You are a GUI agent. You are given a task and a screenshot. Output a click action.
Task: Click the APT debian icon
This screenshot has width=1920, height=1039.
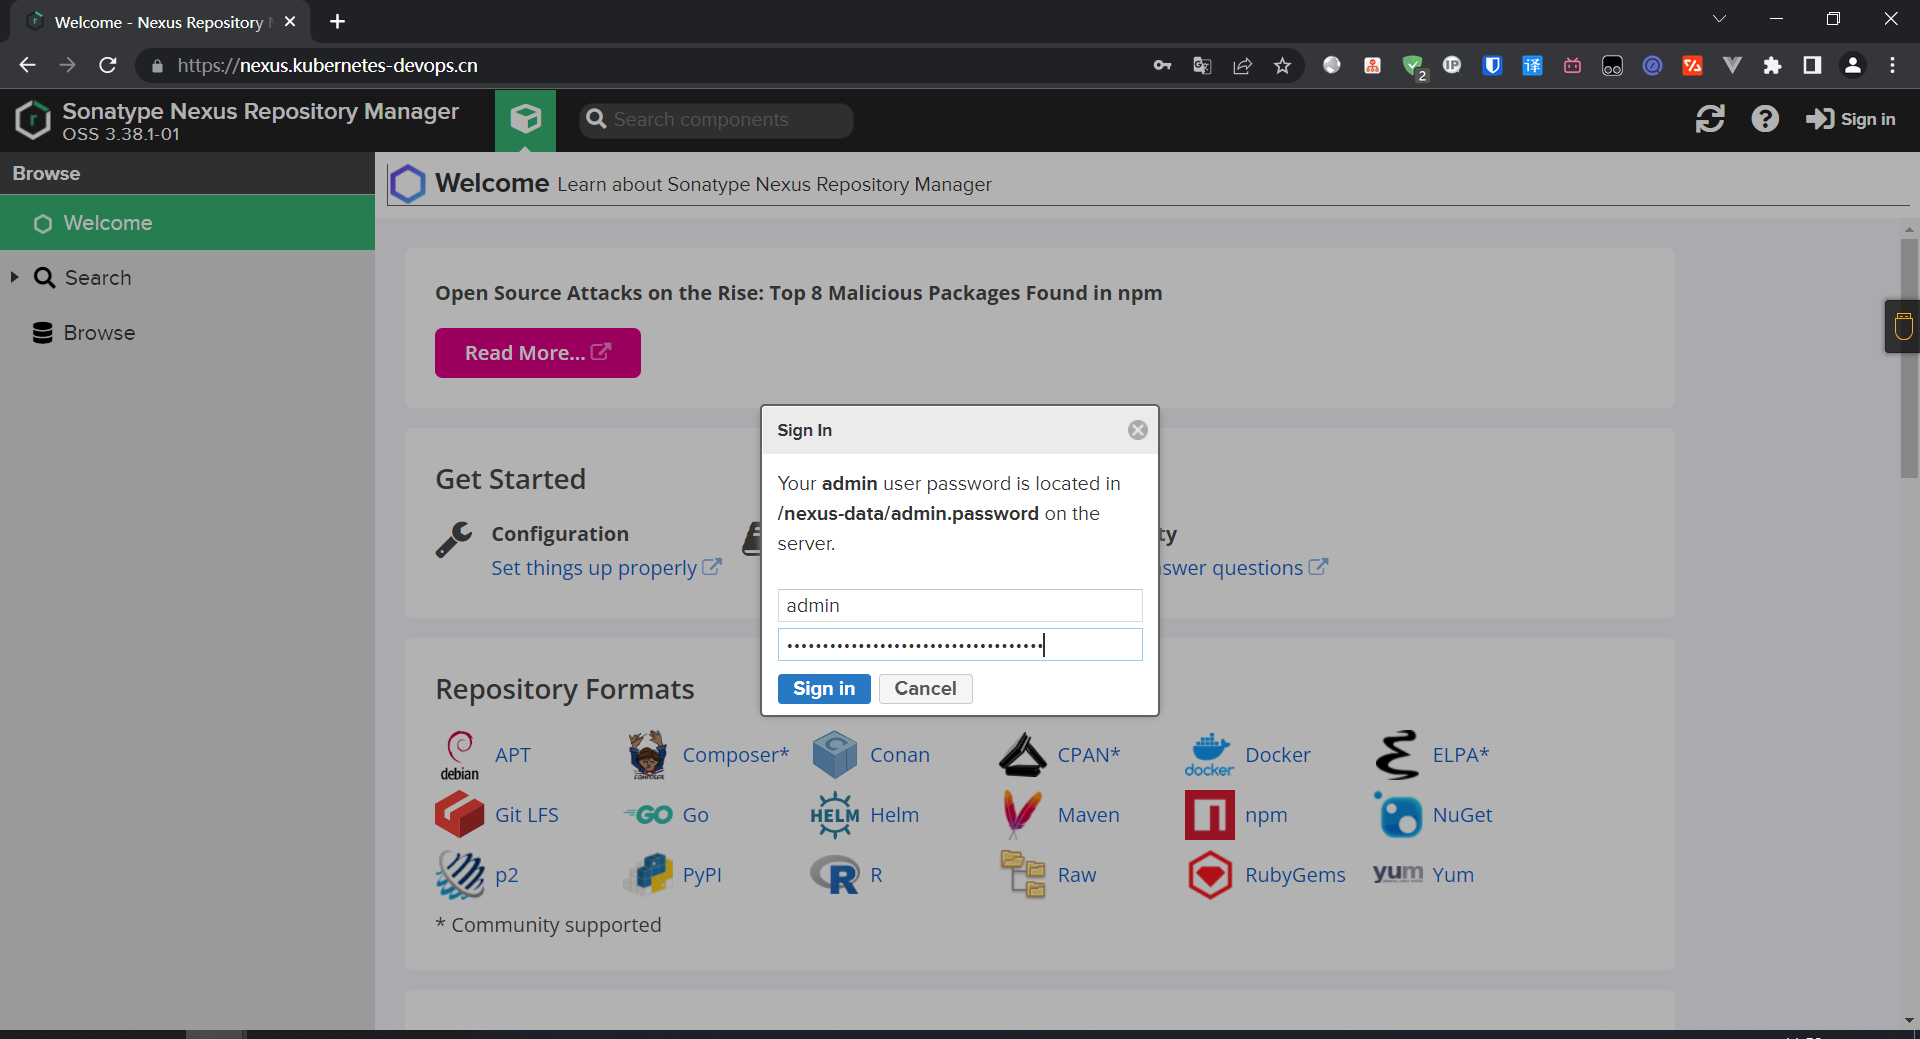click(x=460, y=755)
